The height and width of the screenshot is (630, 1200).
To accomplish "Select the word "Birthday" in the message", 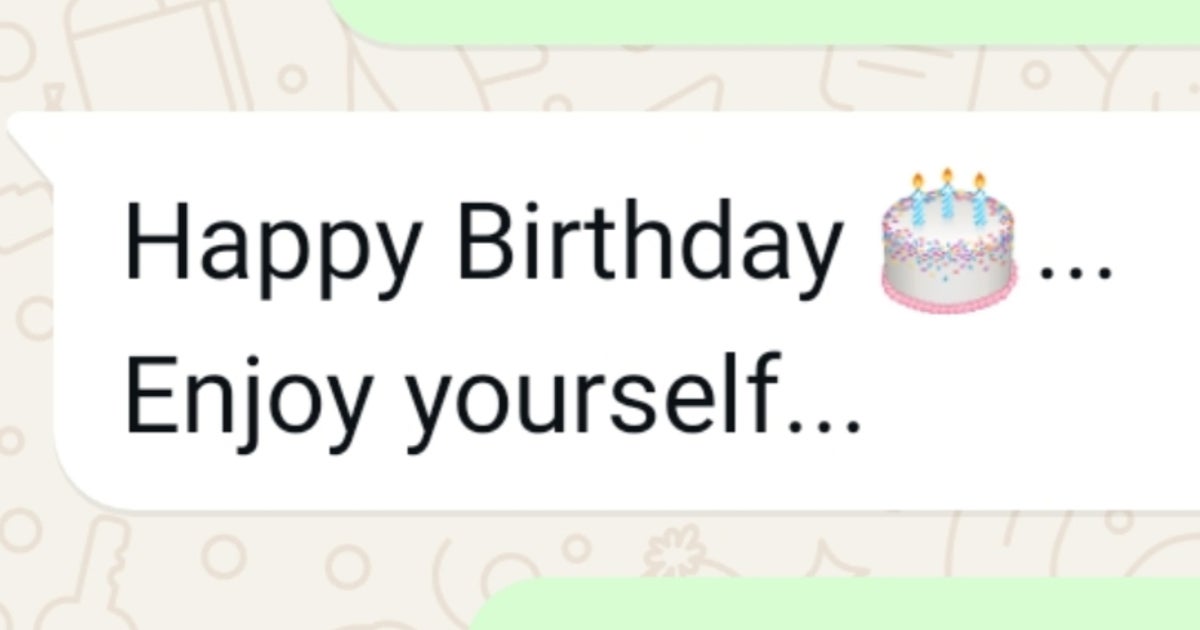I will coord(651,240).
